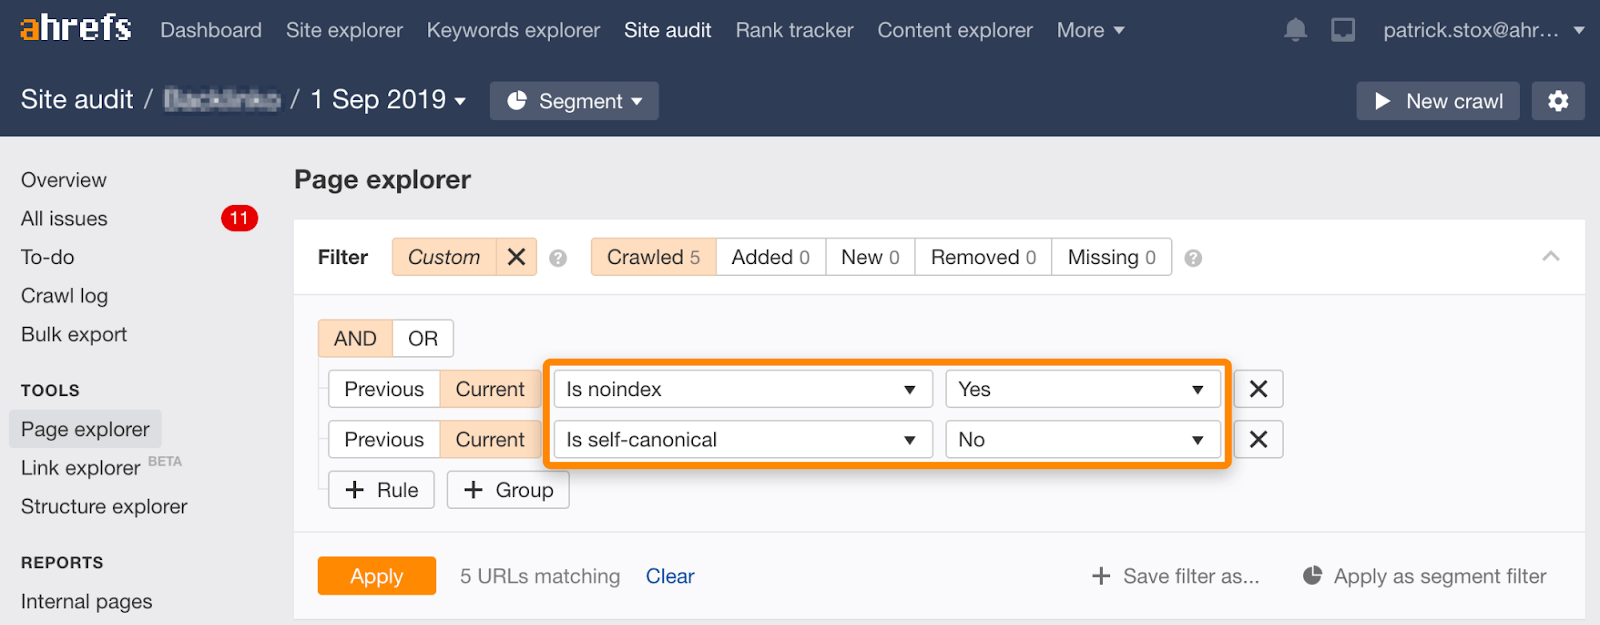Open the Segment dropdown
Viewport: 1600px width, 625px height.
click(574, 101)
